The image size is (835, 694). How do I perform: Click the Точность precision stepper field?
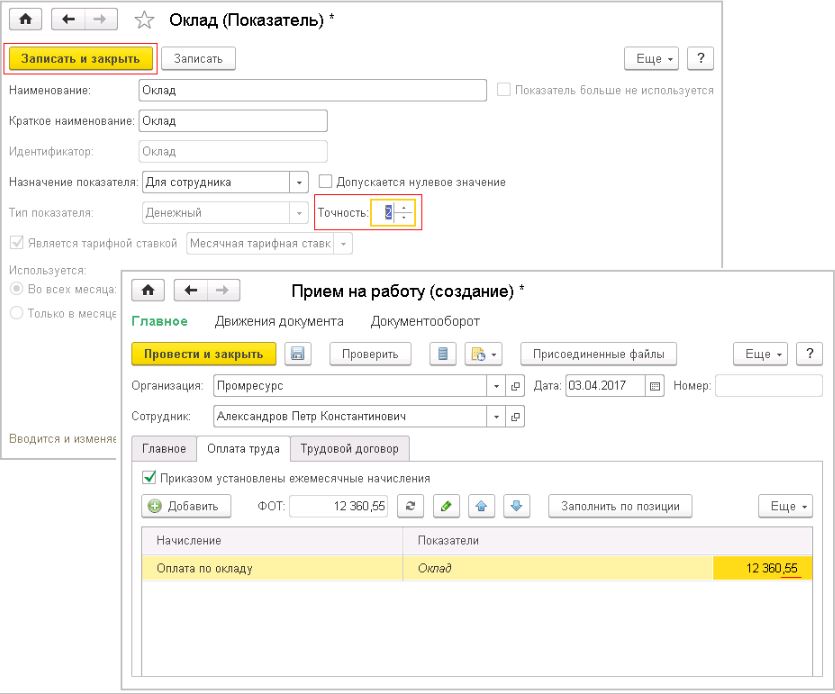(386, 212)
